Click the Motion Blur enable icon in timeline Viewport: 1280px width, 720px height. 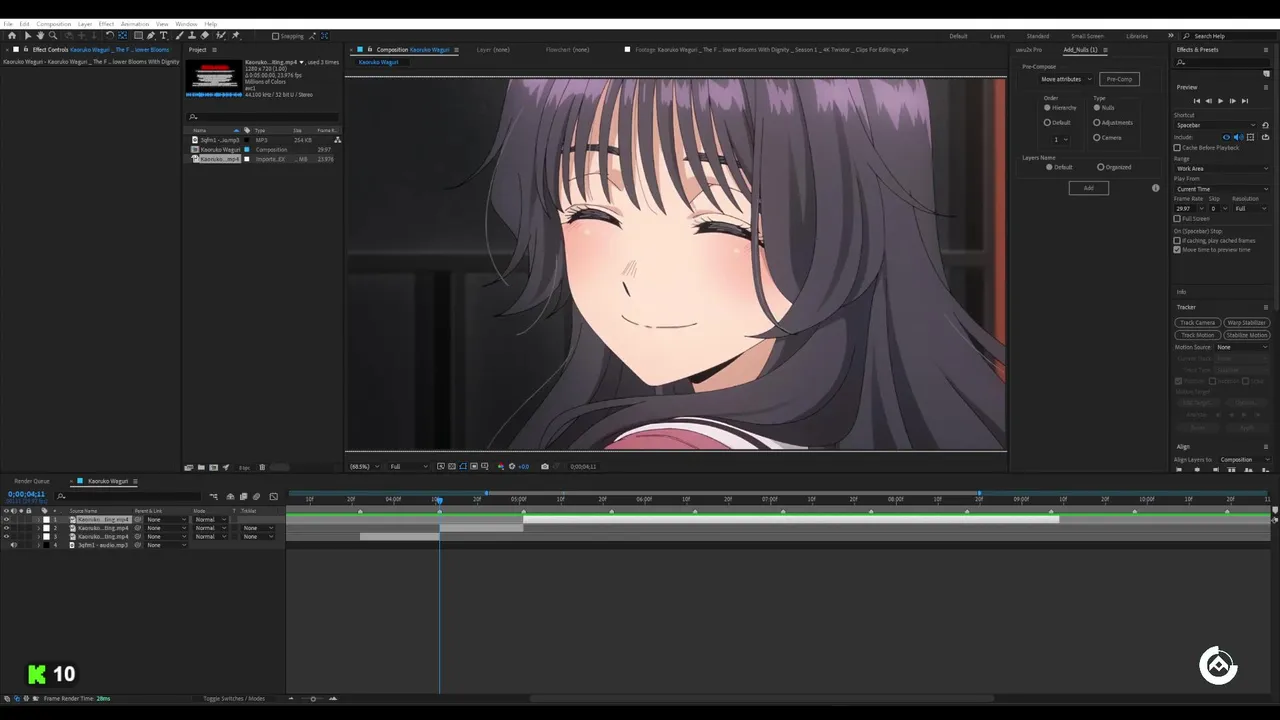click(256, 496)
